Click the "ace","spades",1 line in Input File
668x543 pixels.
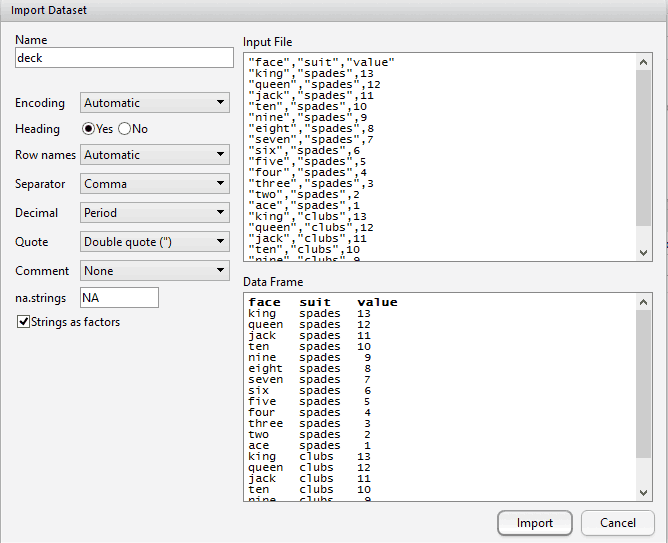point(304,205)
